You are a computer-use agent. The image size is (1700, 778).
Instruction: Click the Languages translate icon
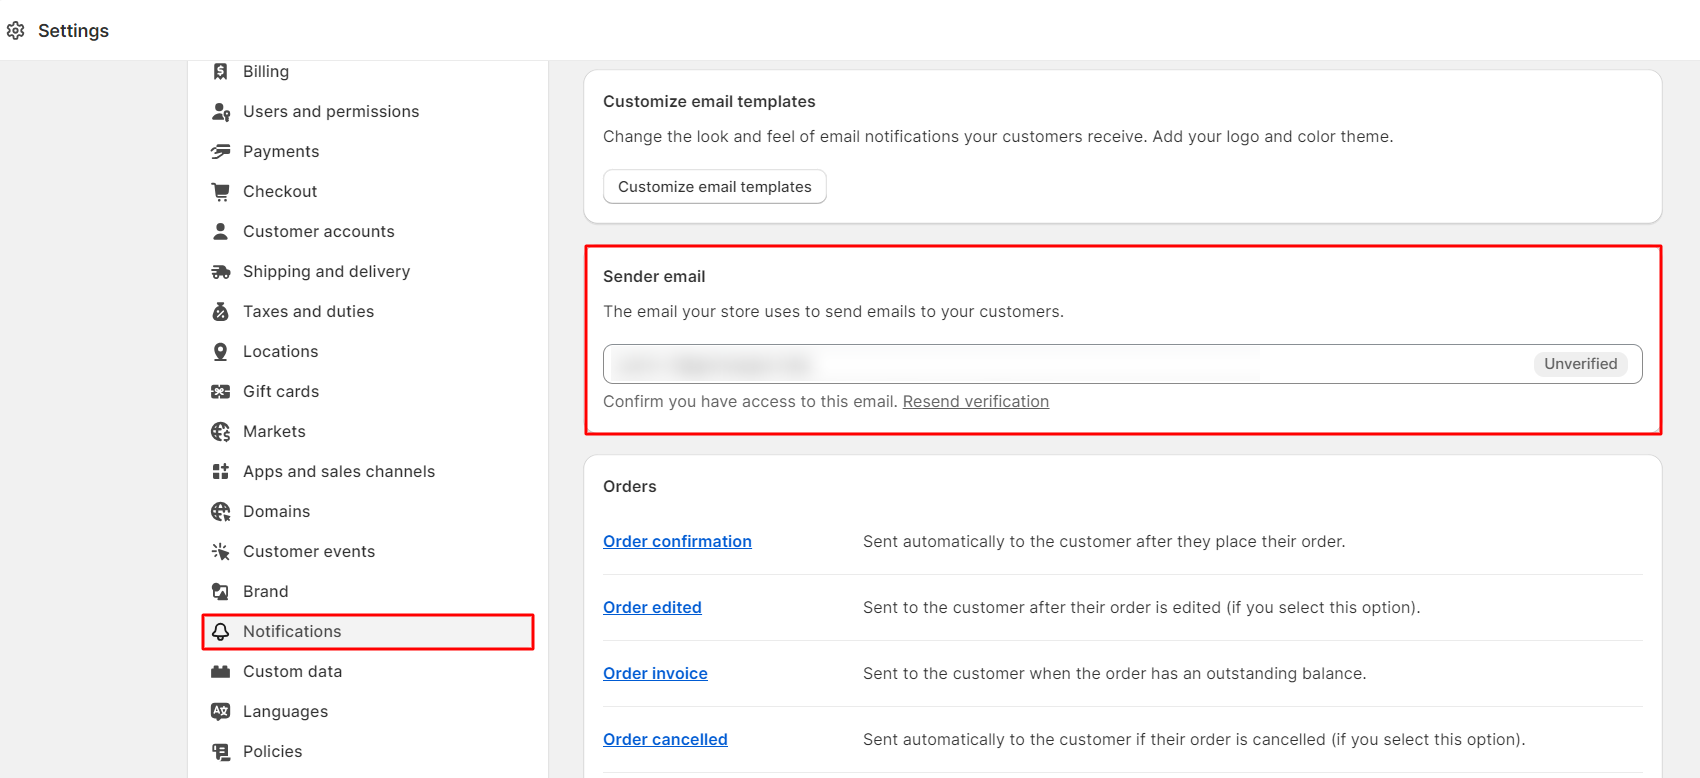pyautogui.click(x=221, y=712)
